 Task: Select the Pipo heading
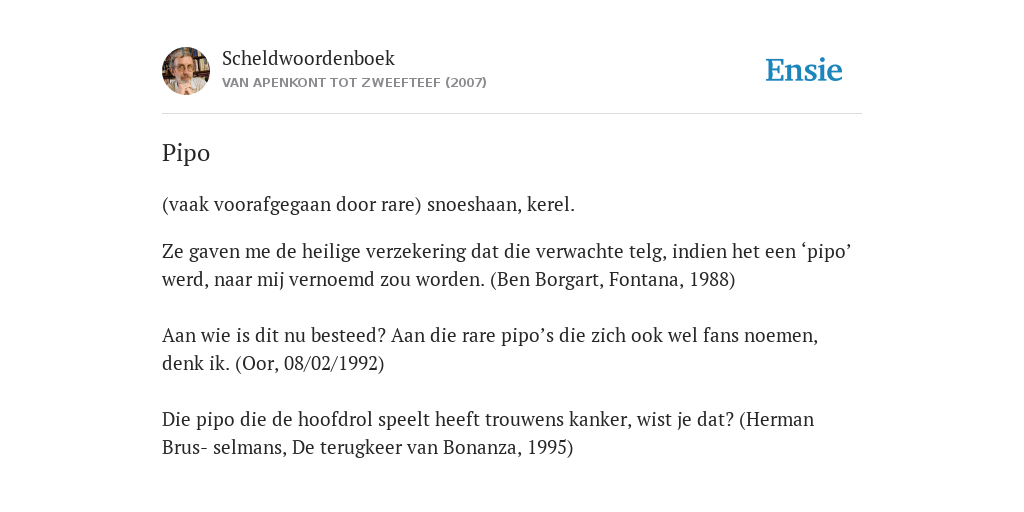(186, 153)
